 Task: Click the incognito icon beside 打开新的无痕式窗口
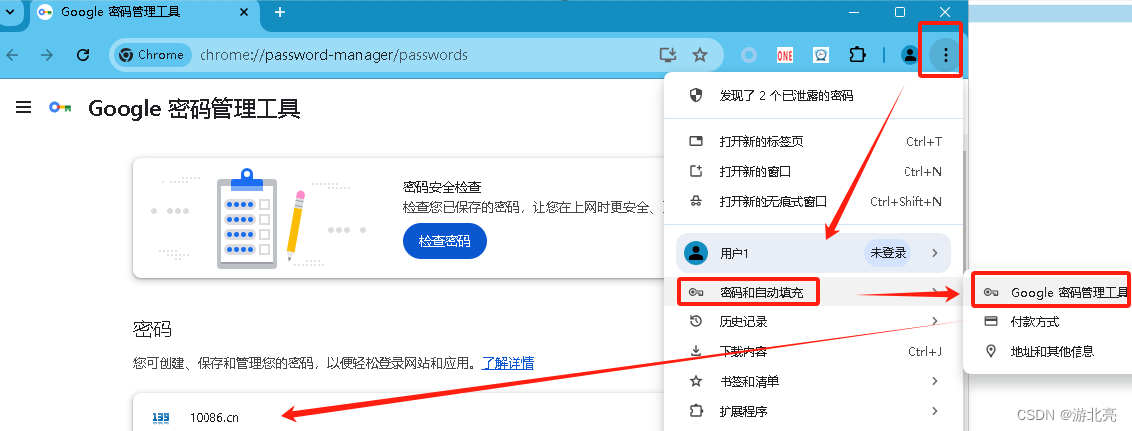[x=696, y=201]
